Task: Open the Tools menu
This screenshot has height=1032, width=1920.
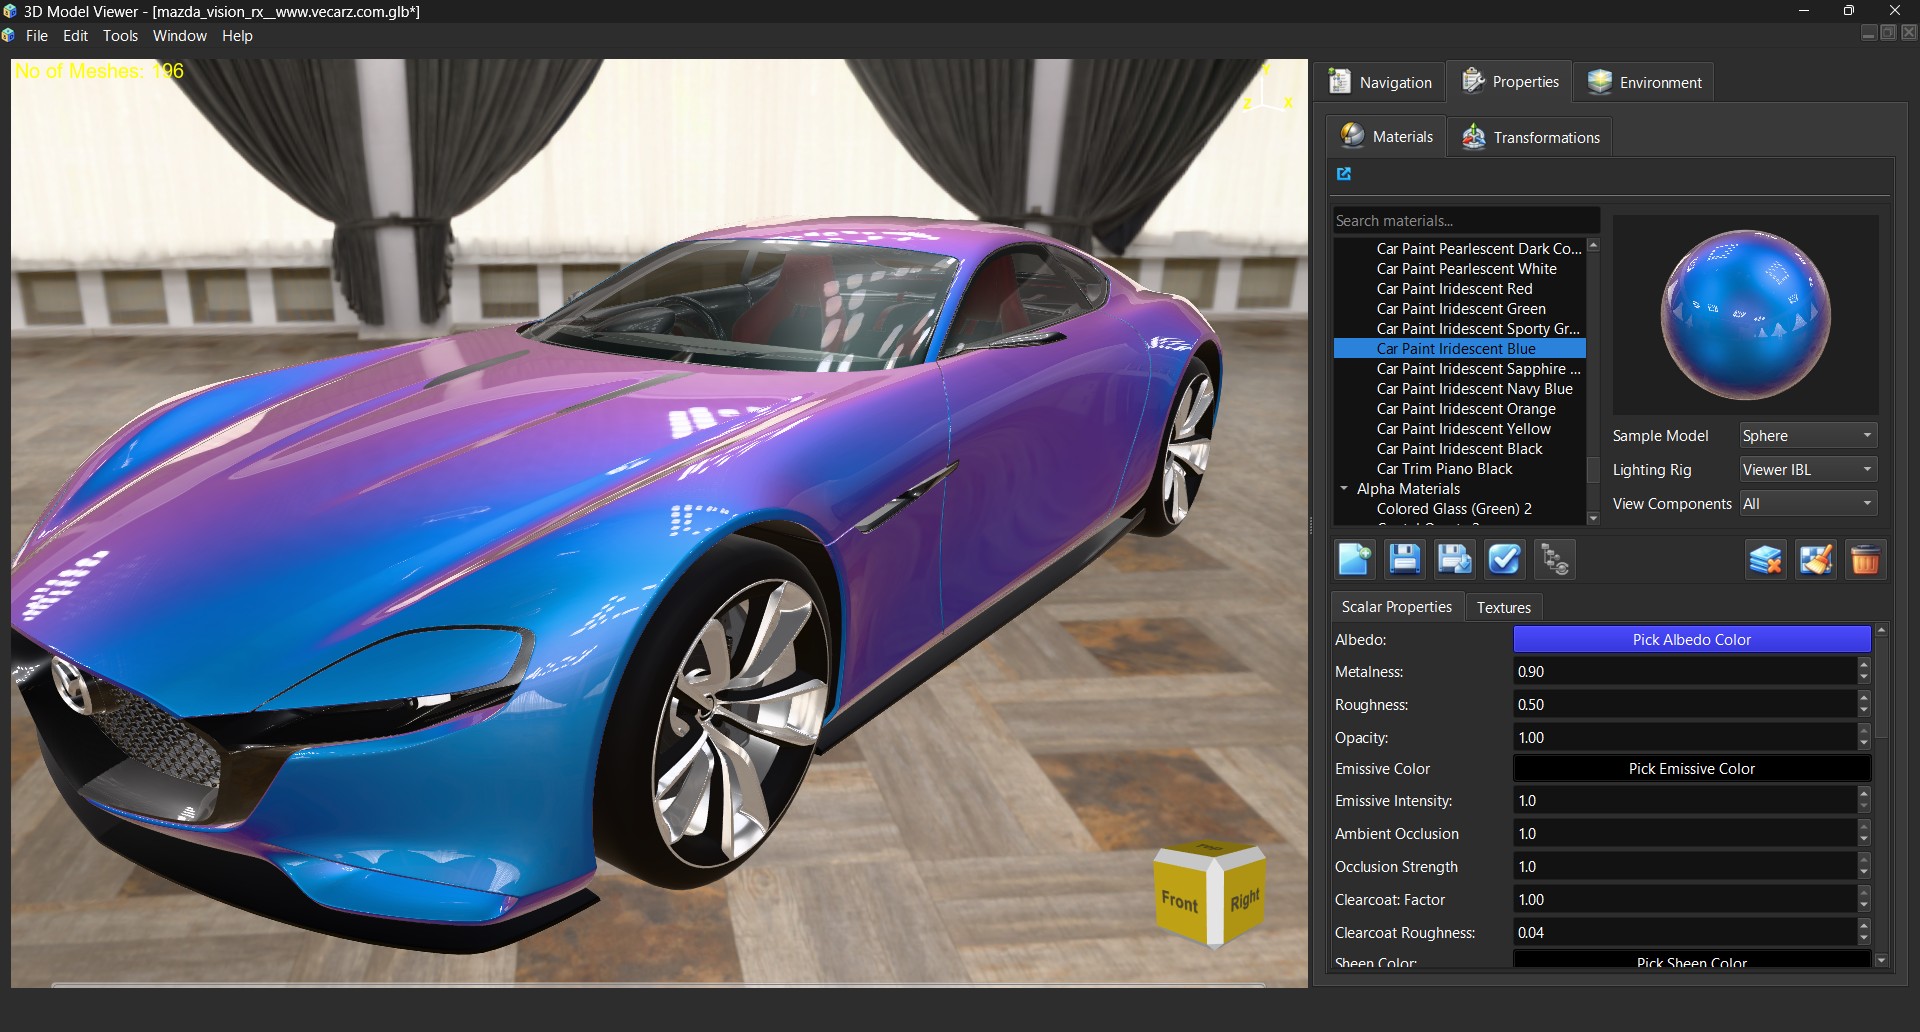Action: (120, 36)
